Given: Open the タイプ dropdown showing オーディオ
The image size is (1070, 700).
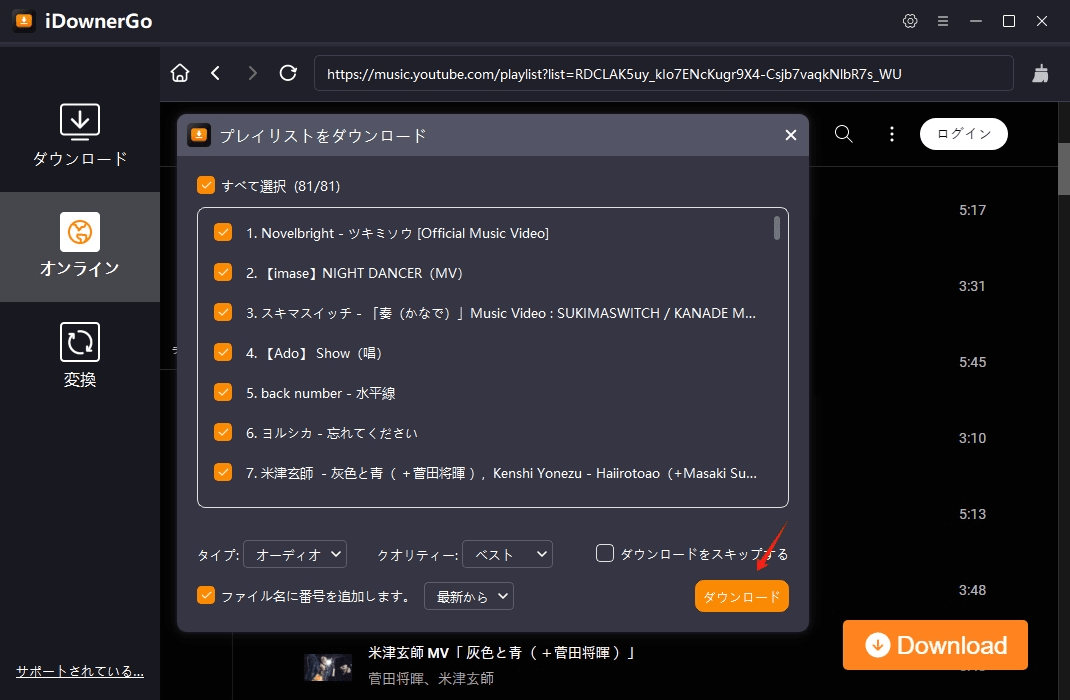Looking at the screenshot, I should [295, 553].
